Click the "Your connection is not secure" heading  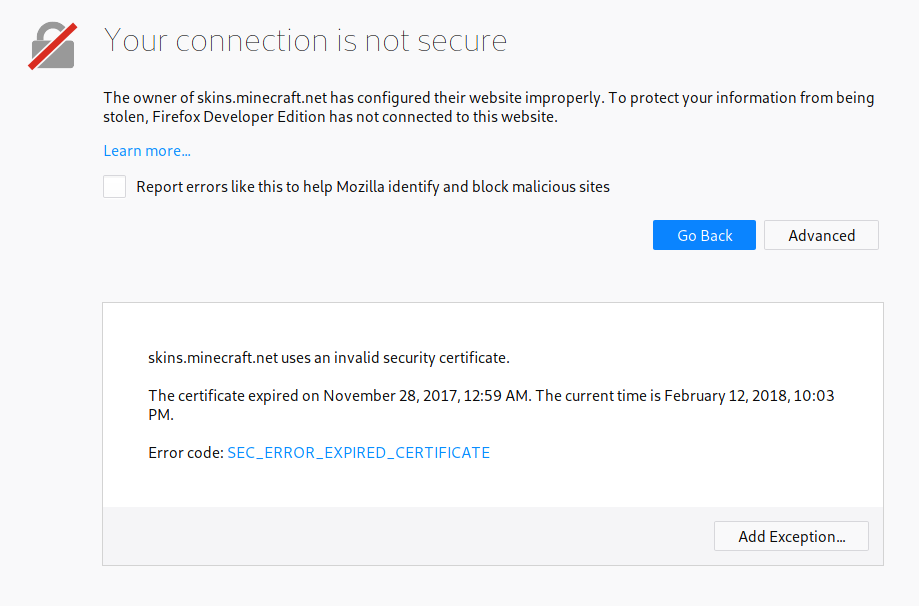click(x=305, y=41)
